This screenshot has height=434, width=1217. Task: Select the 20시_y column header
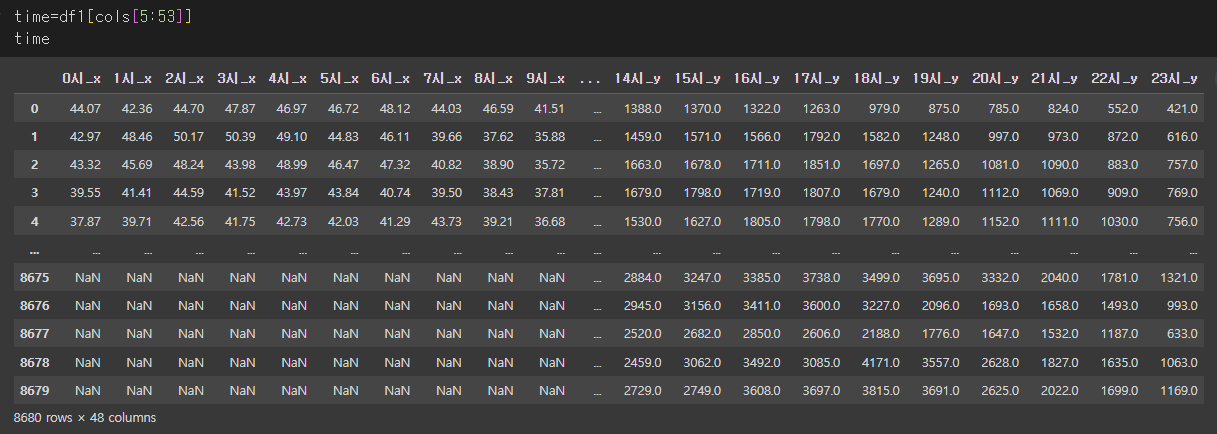tap(995, 78)
